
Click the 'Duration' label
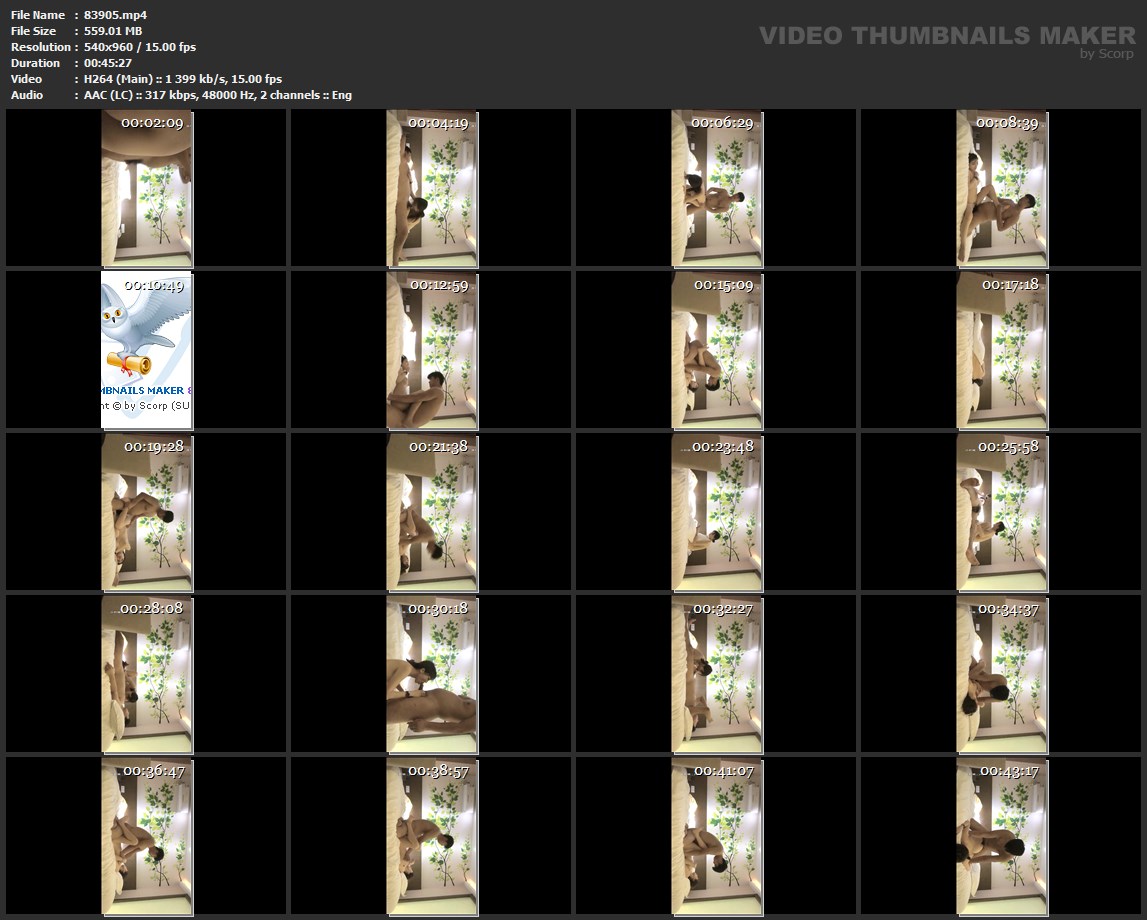click(35, 63)
